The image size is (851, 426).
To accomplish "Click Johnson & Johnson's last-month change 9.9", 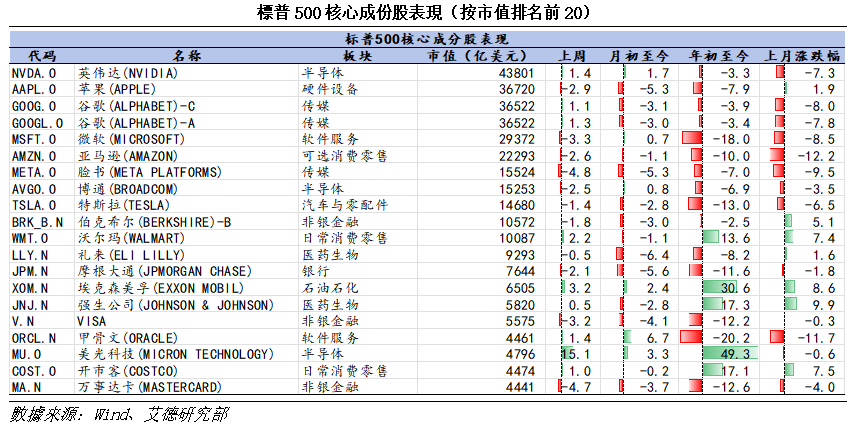I will (x=824, y=304).
